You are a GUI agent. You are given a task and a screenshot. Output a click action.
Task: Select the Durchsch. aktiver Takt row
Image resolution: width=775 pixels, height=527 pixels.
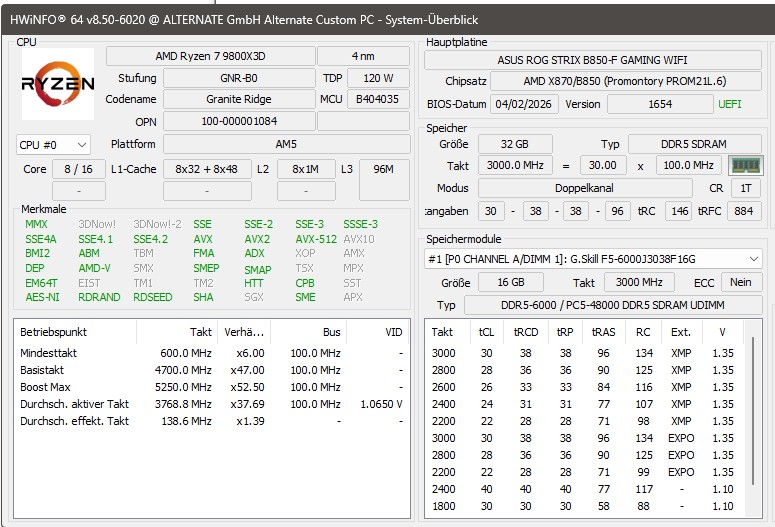(212, 404)
